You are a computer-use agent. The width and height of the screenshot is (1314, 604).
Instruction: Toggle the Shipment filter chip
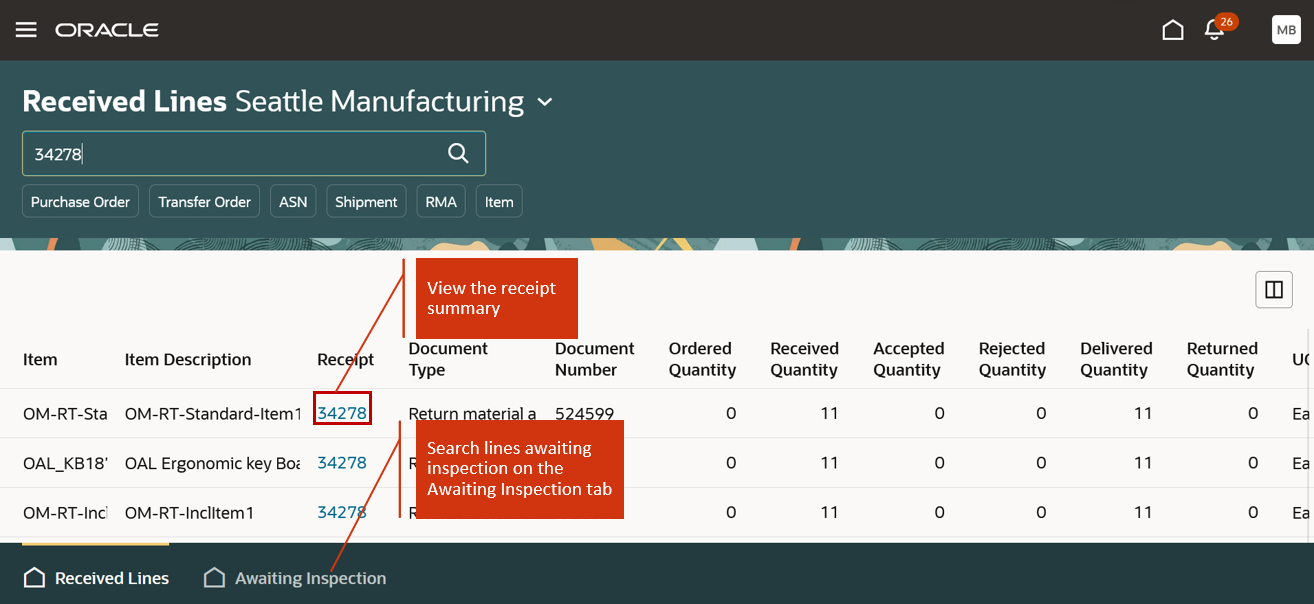(366, 201)
